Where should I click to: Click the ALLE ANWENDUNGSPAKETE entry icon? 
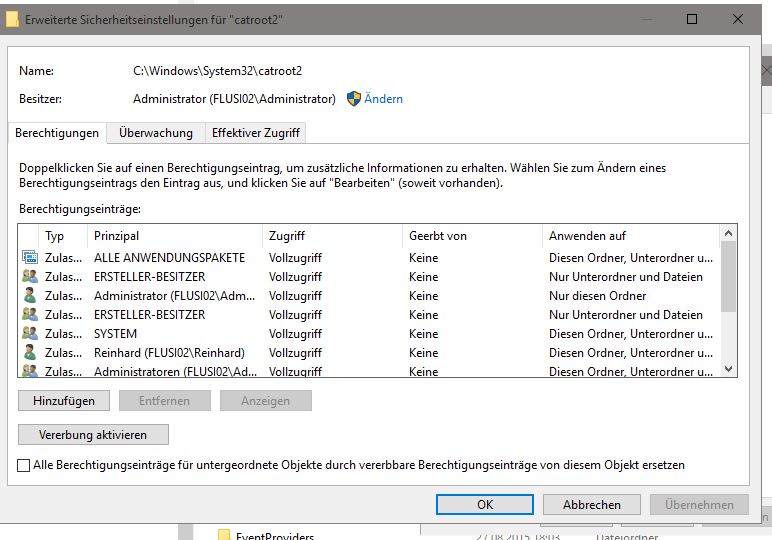(30, 257)
